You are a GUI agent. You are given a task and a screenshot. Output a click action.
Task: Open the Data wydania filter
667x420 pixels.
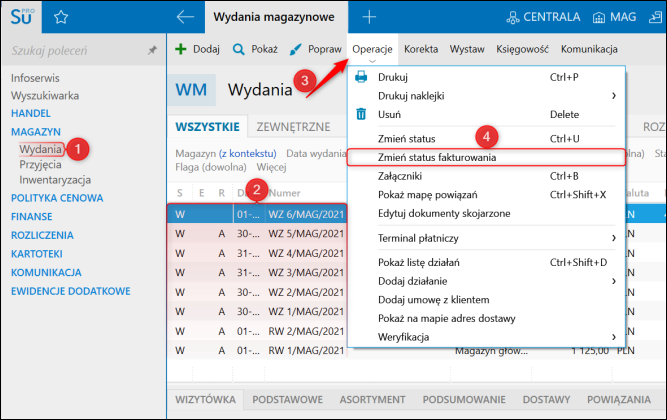316,153
